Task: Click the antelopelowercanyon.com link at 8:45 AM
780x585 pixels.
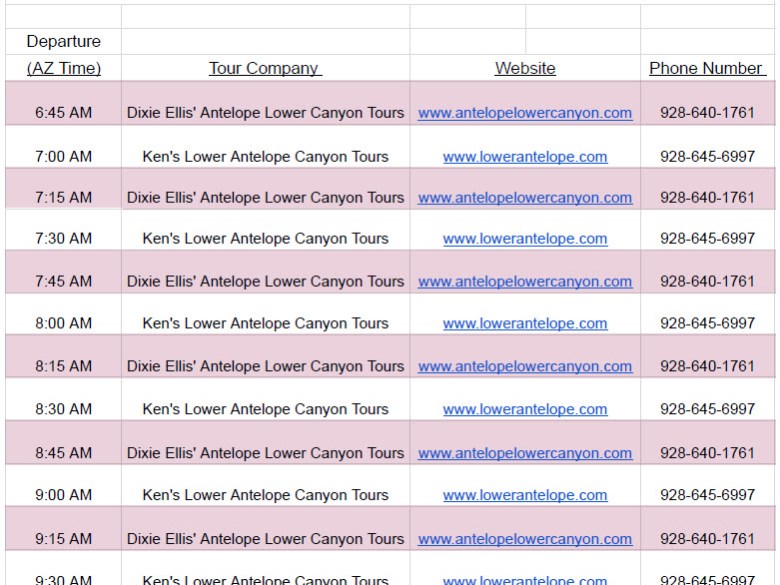Action: (524, 453)
